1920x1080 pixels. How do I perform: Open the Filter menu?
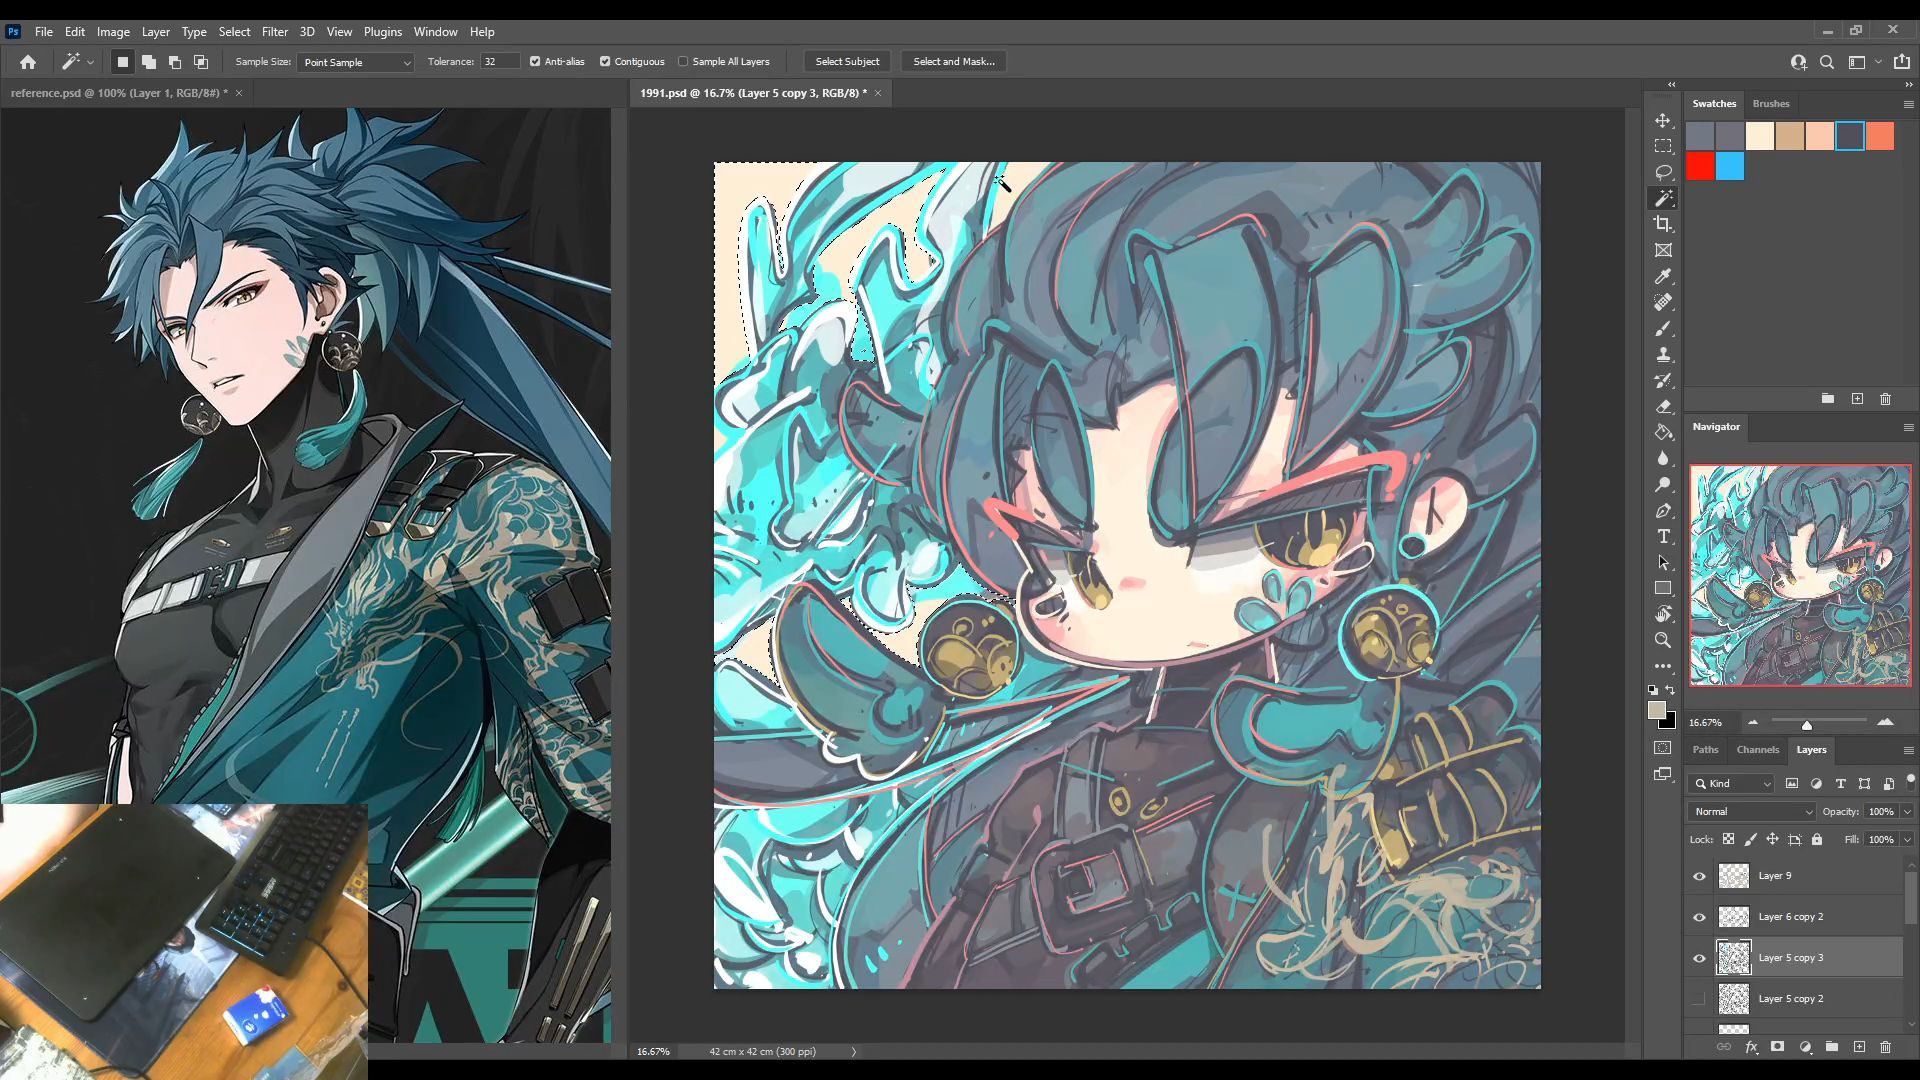coord(275,32)
